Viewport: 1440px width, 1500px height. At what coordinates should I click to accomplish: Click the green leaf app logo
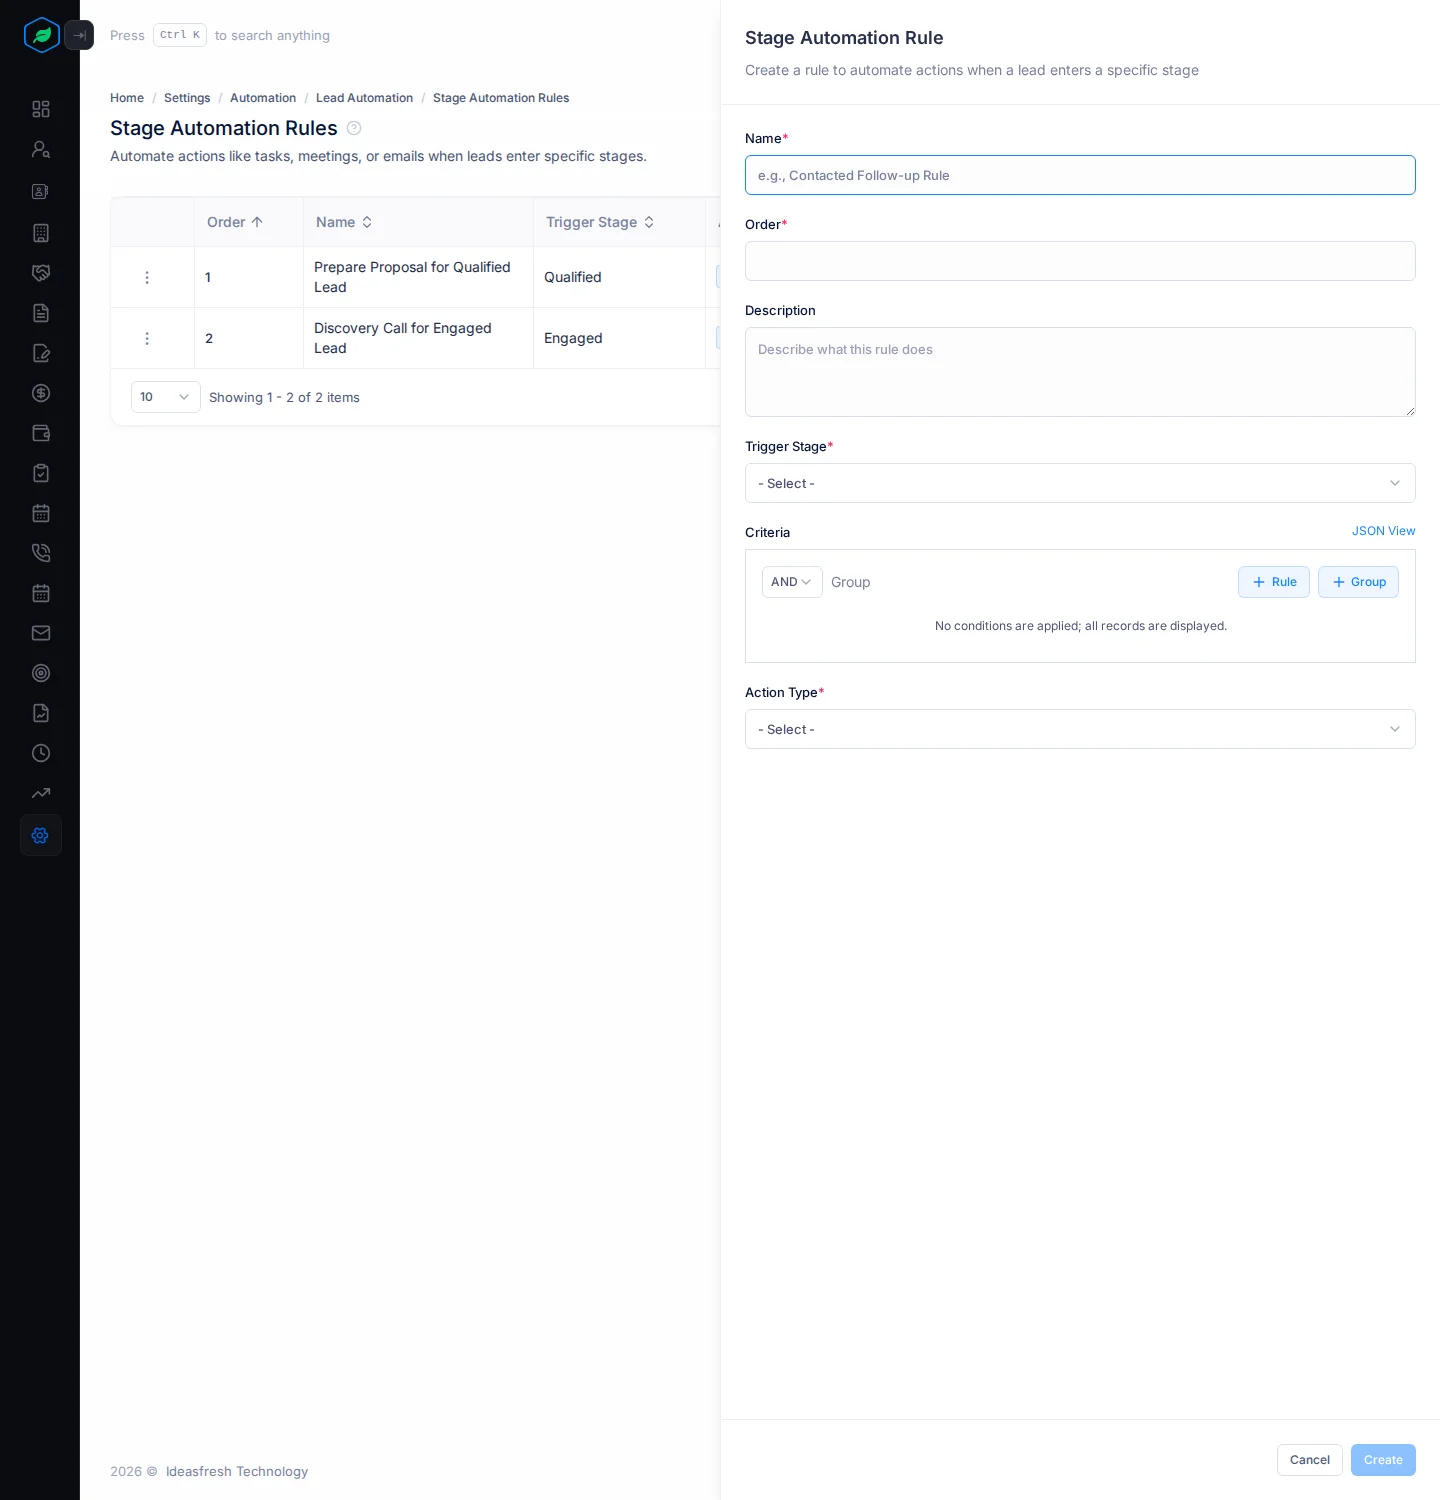coord(41,35)
